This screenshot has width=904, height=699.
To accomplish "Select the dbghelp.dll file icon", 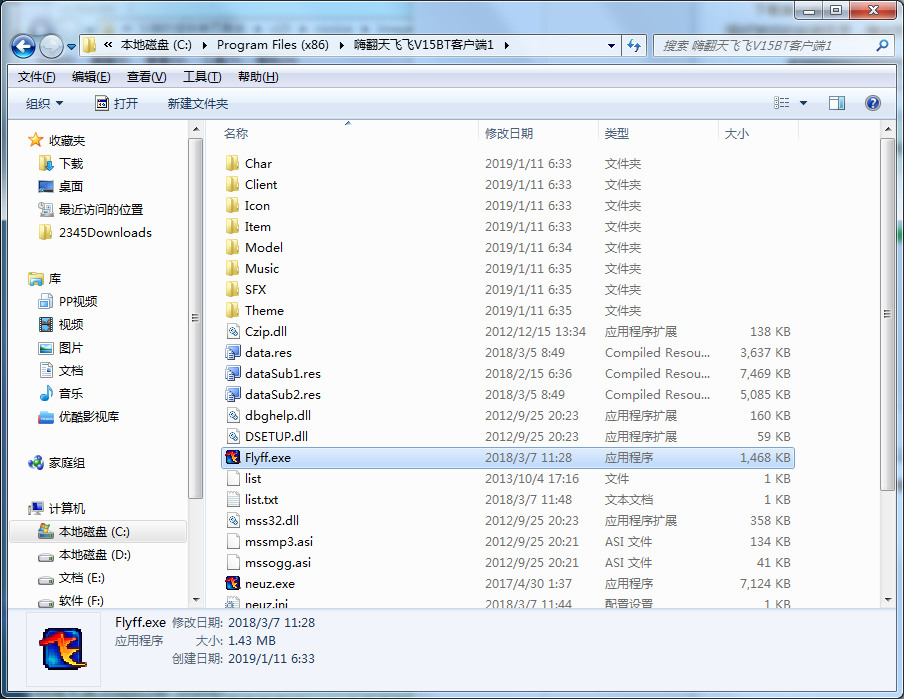I will coord(232,415).
